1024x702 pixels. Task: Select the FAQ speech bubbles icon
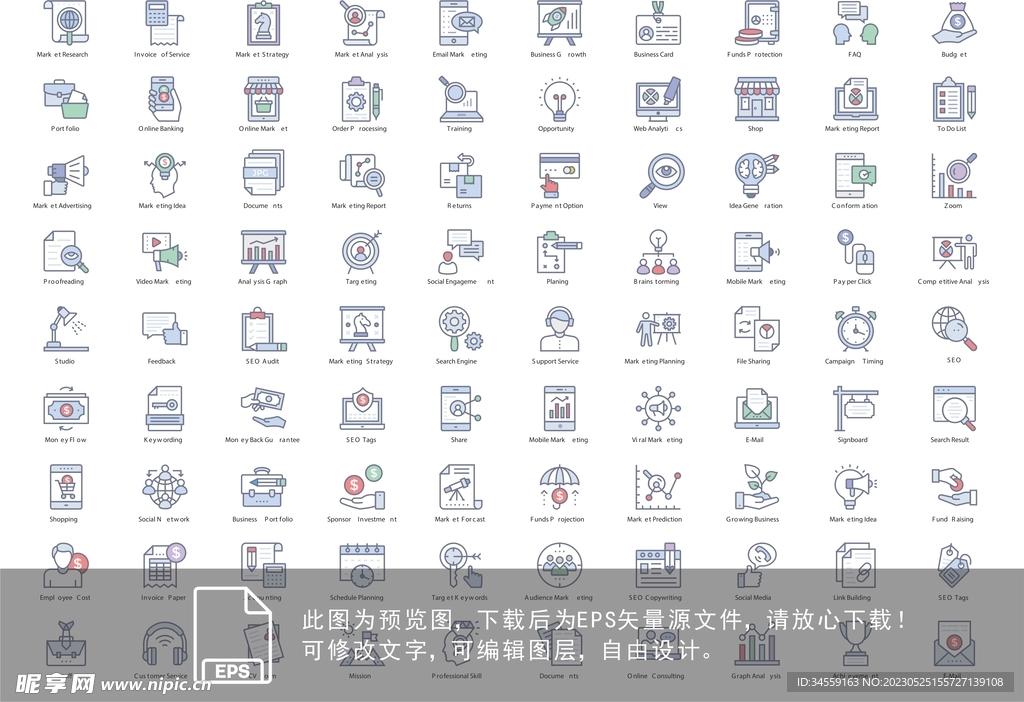854,22
